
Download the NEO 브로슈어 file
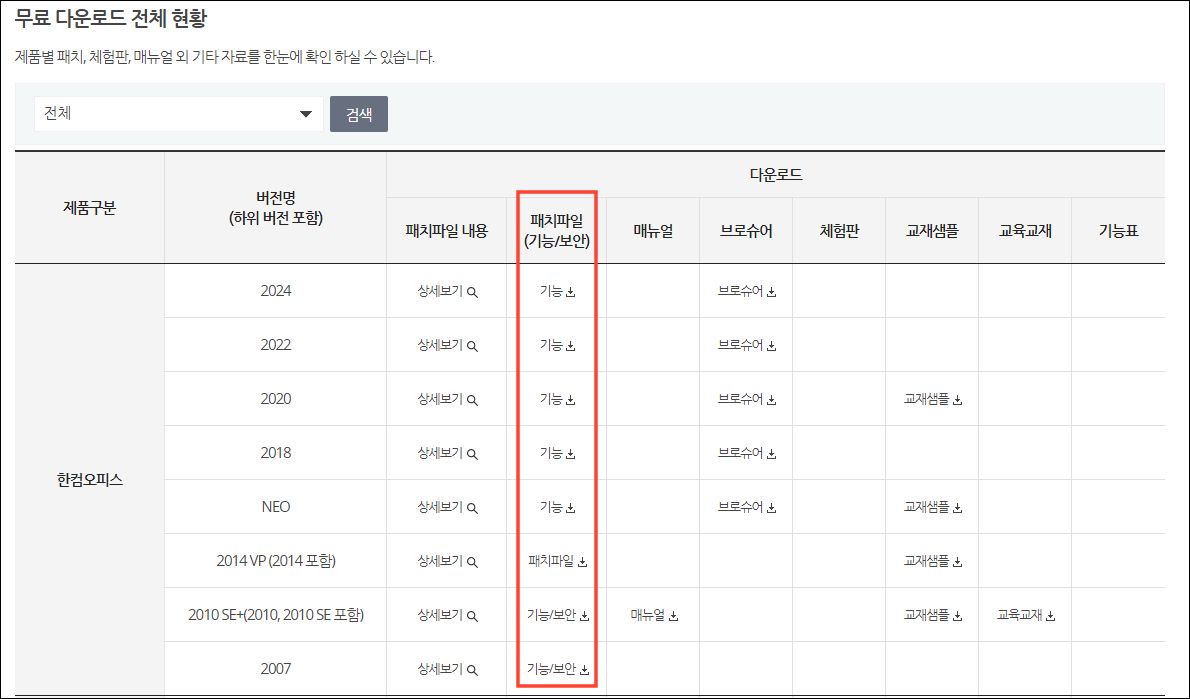click(x=745, y=506)
